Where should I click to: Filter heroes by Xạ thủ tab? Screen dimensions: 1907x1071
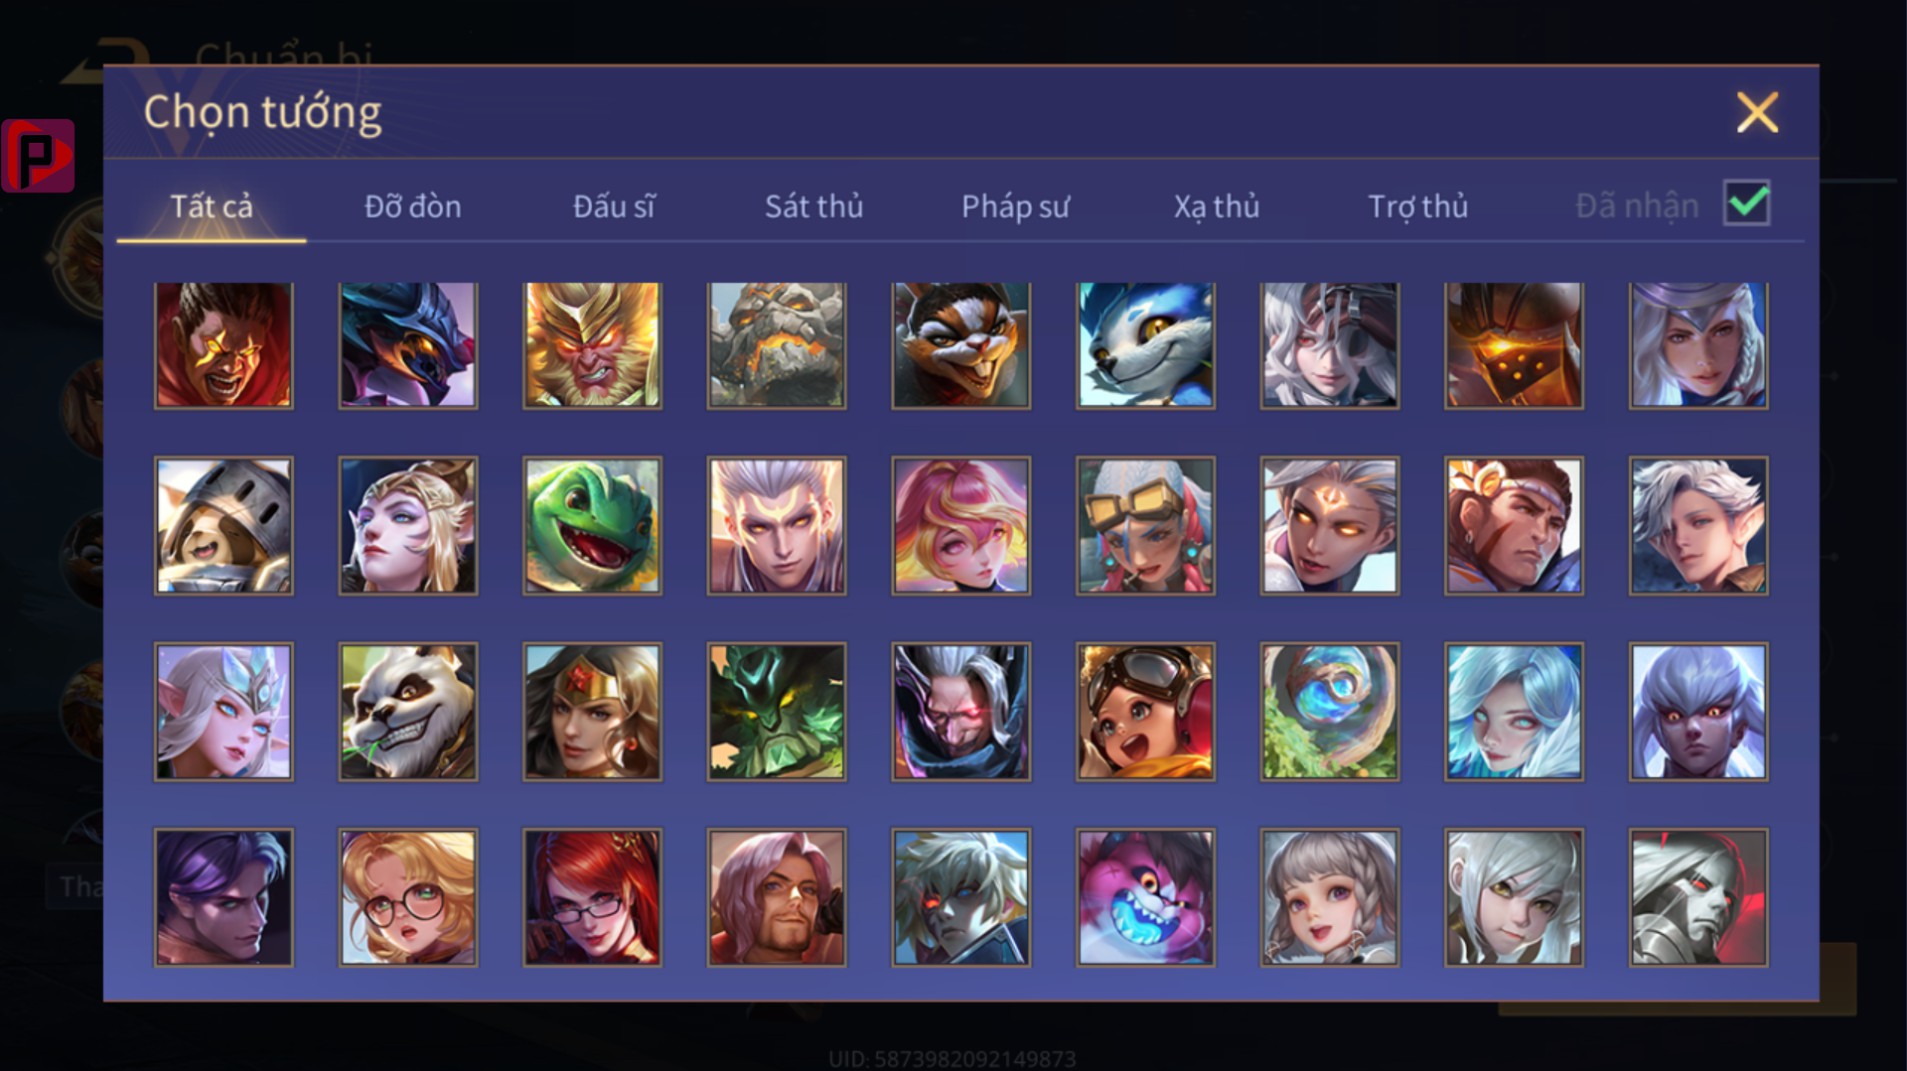coord(1216,206)
